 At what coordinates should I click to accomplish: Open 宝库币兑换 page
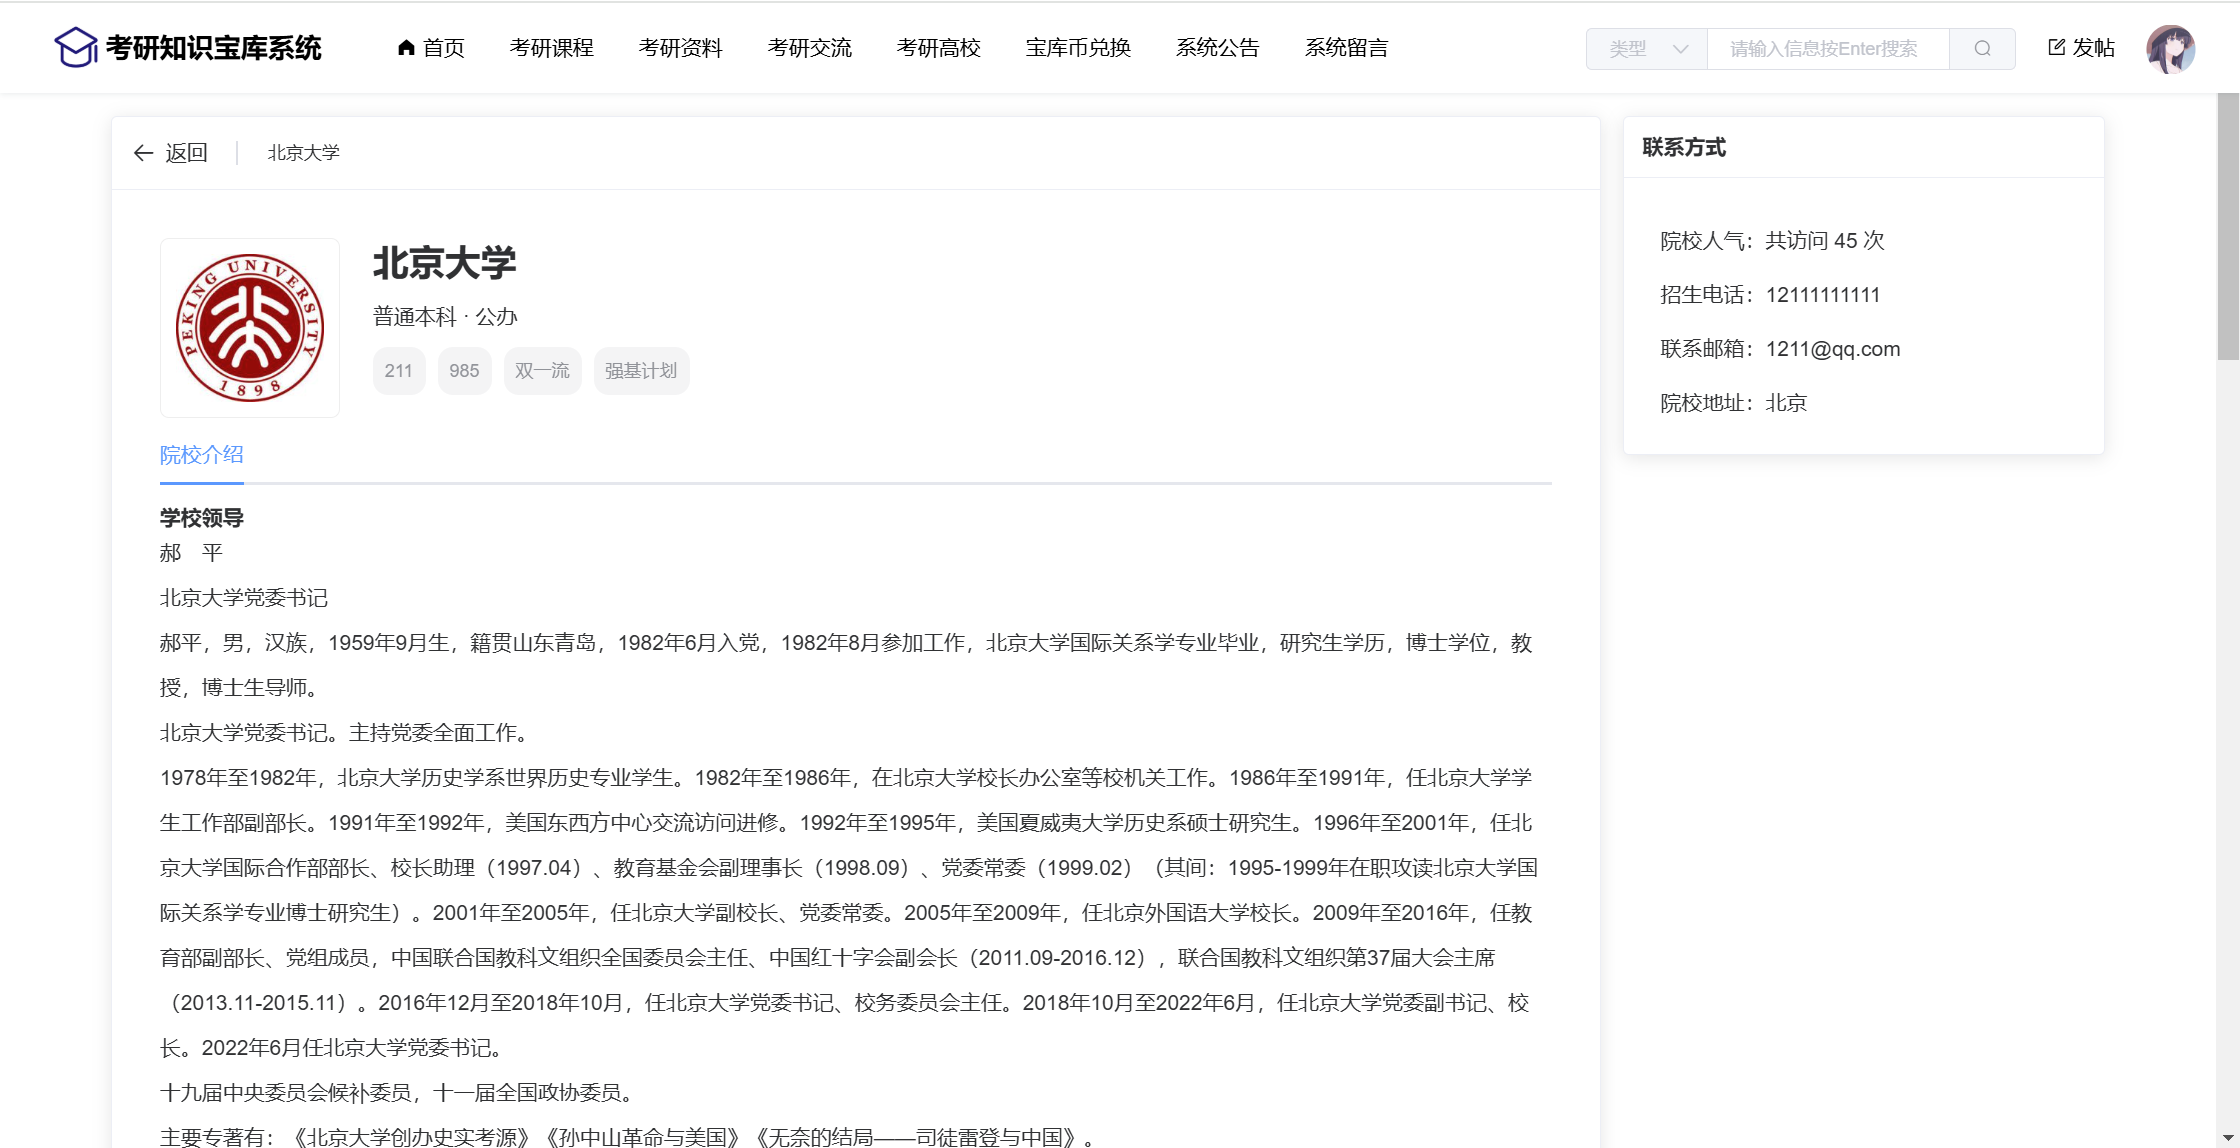[x=1078, y=48]
